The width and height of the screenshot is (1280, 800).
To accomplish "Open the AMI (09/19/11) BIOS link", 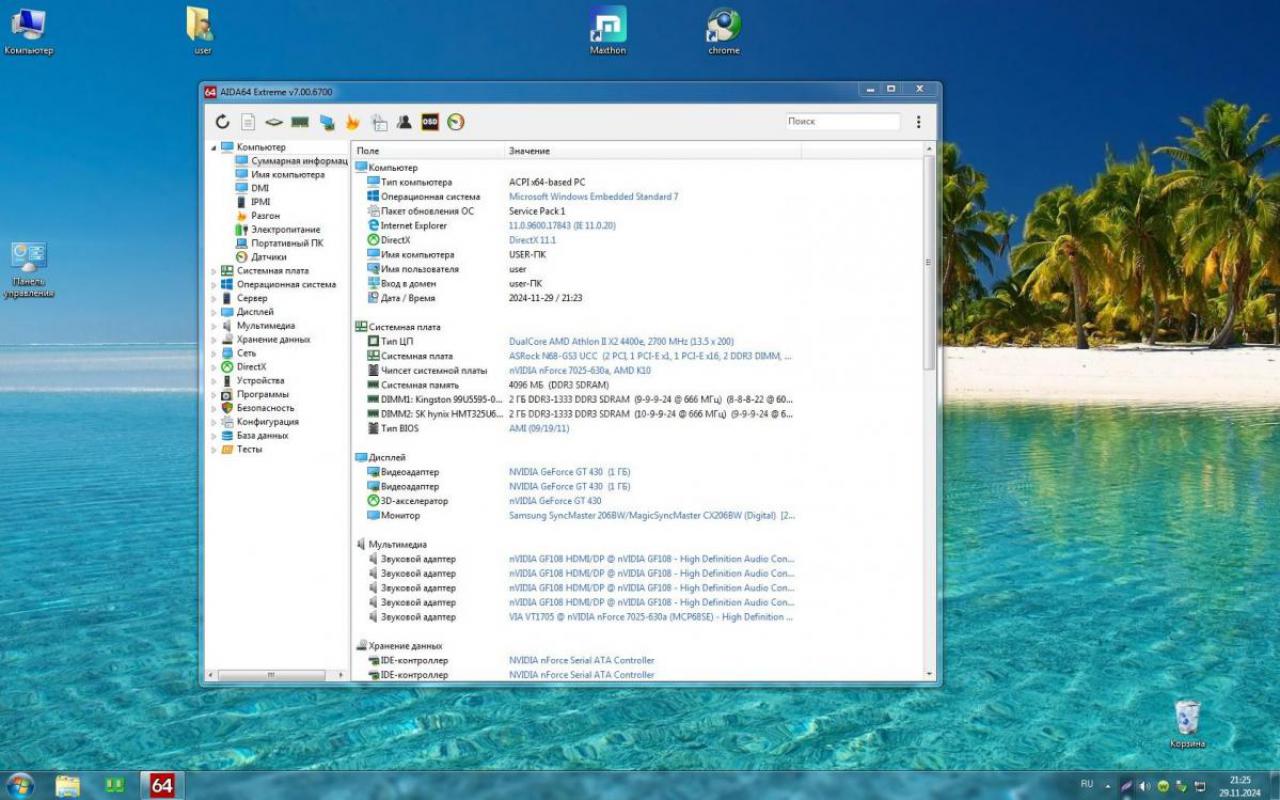I will click(539, 429).
